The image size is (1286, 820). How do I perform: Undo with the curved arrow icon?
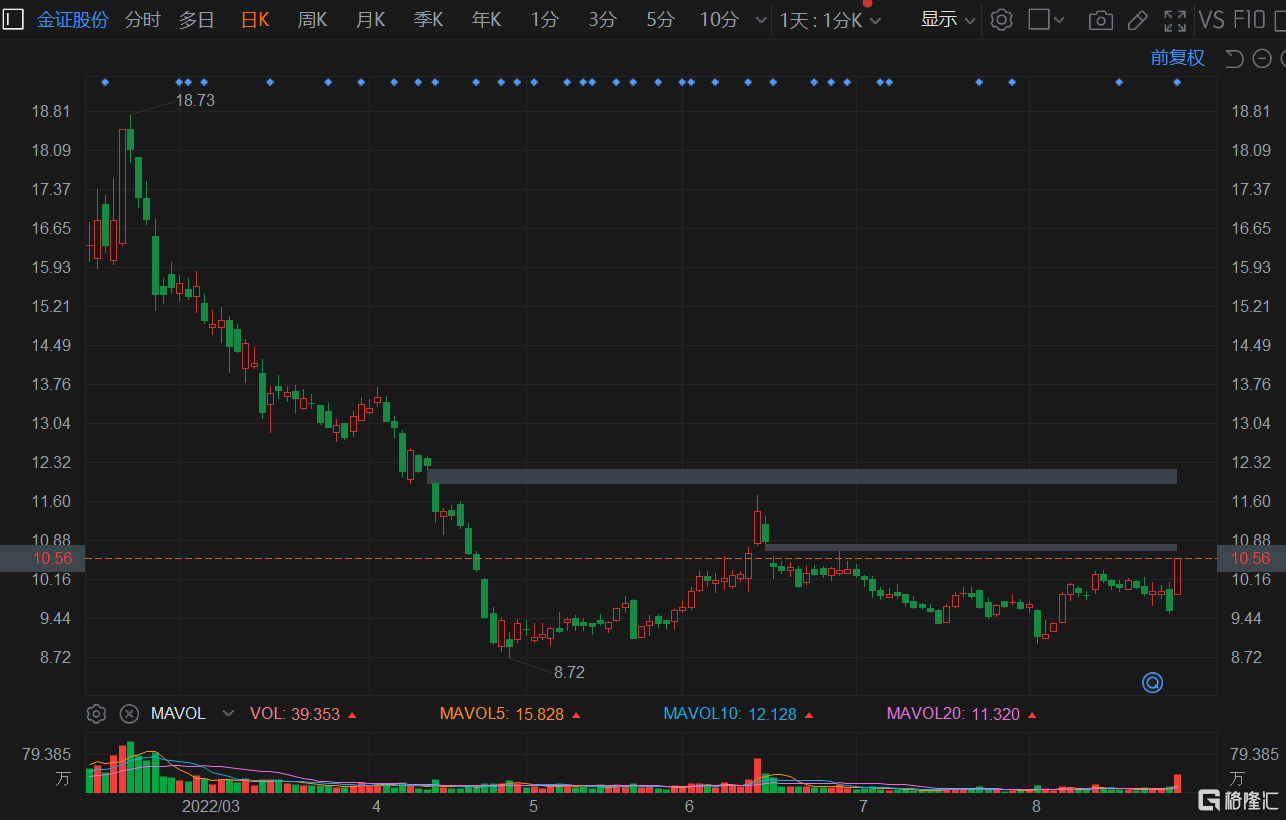[1235, 58]
